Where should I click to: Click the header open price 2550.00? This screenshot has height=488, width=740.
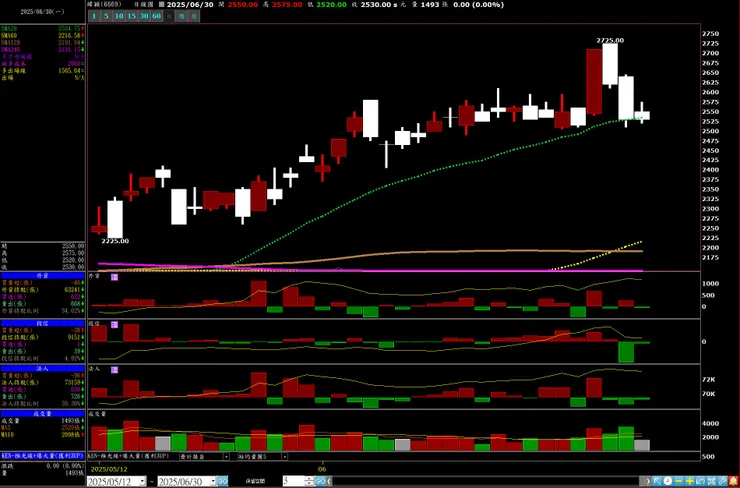coord(243,5)
